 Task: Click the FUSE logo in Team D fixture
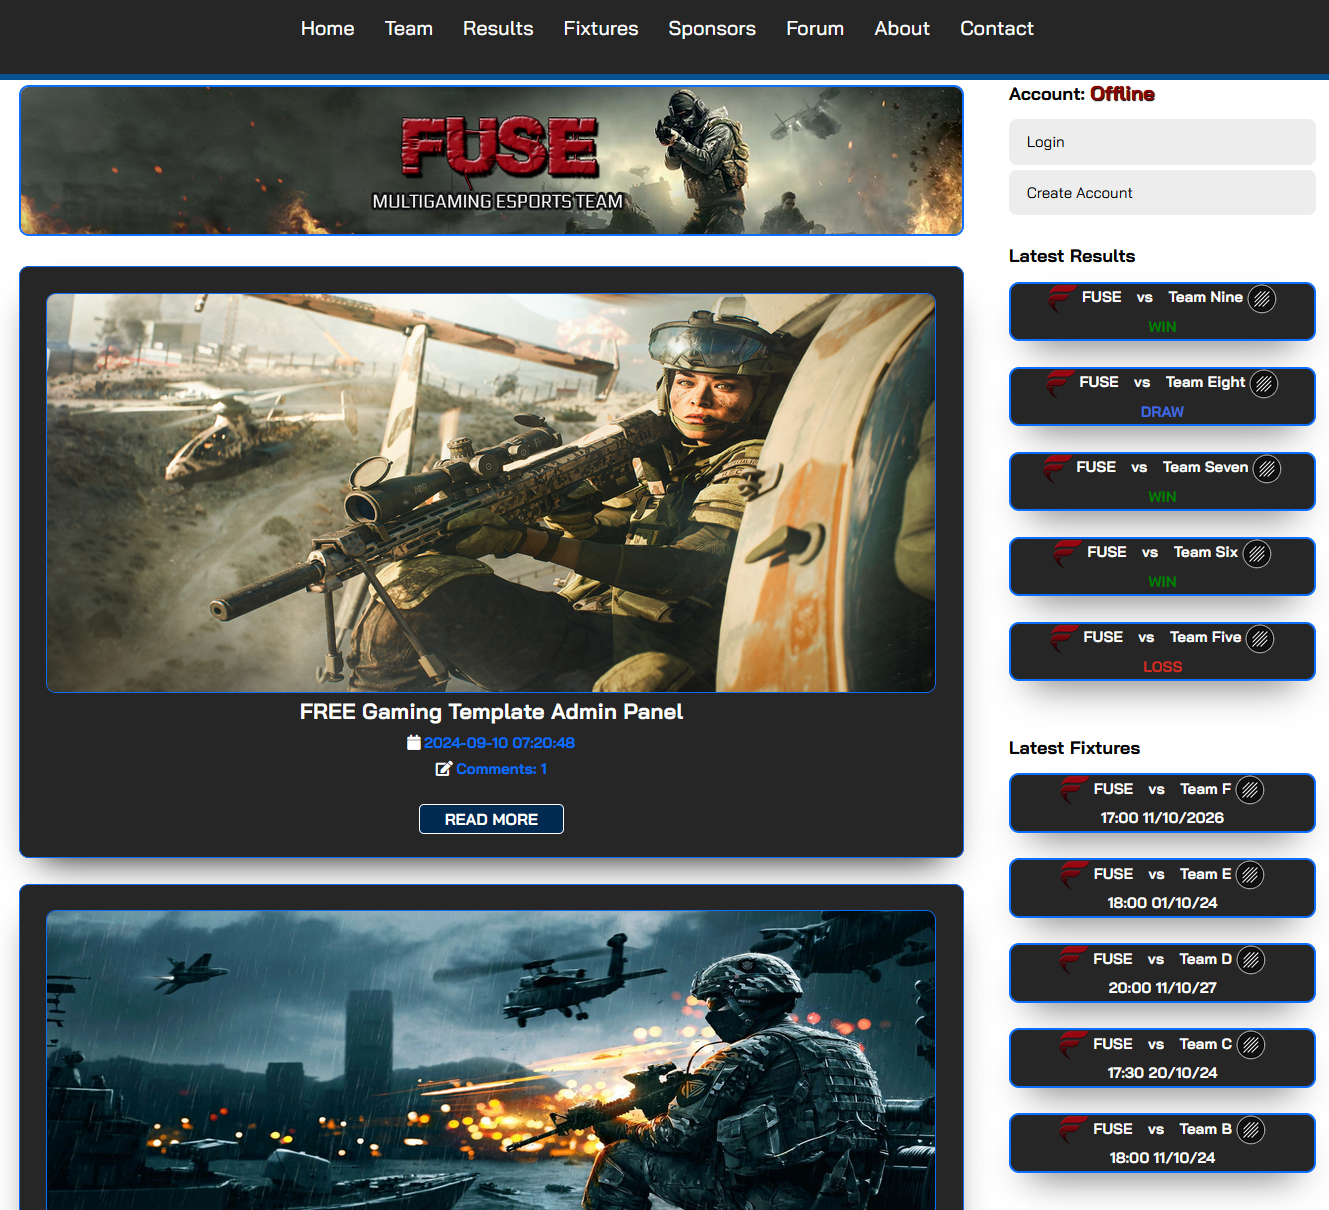(1074, 960)
